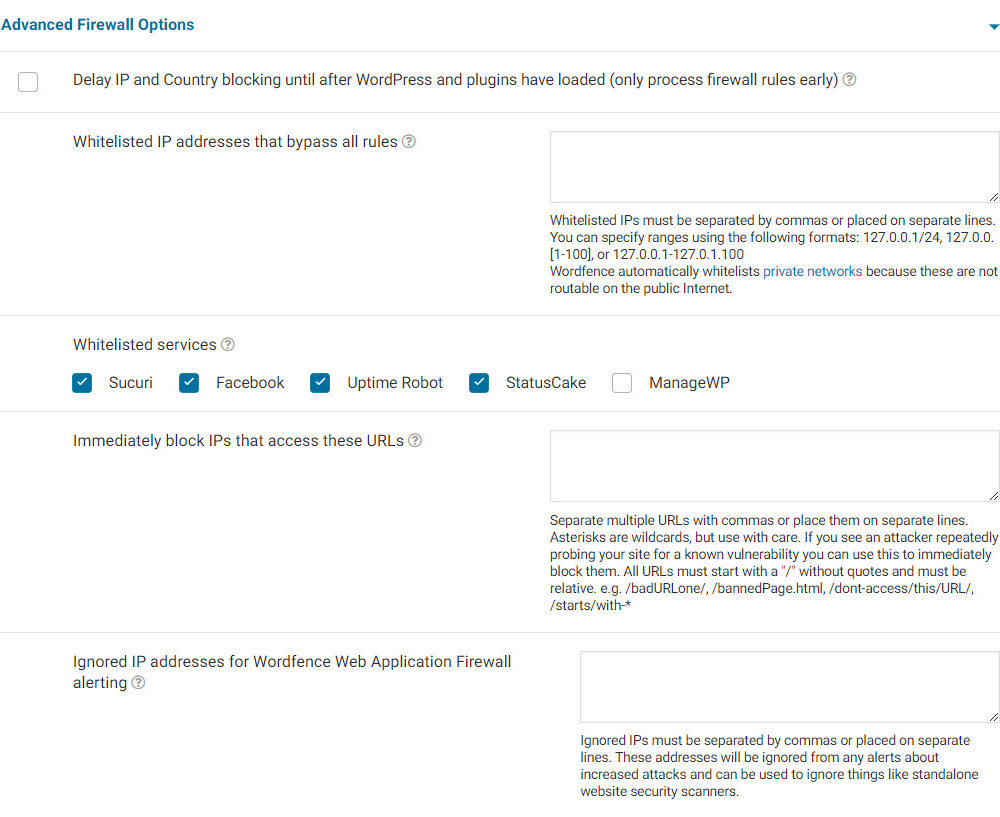The image size is (1000, 817).
Task: Open help icon next to Whitelisted services
Action: 228,345
